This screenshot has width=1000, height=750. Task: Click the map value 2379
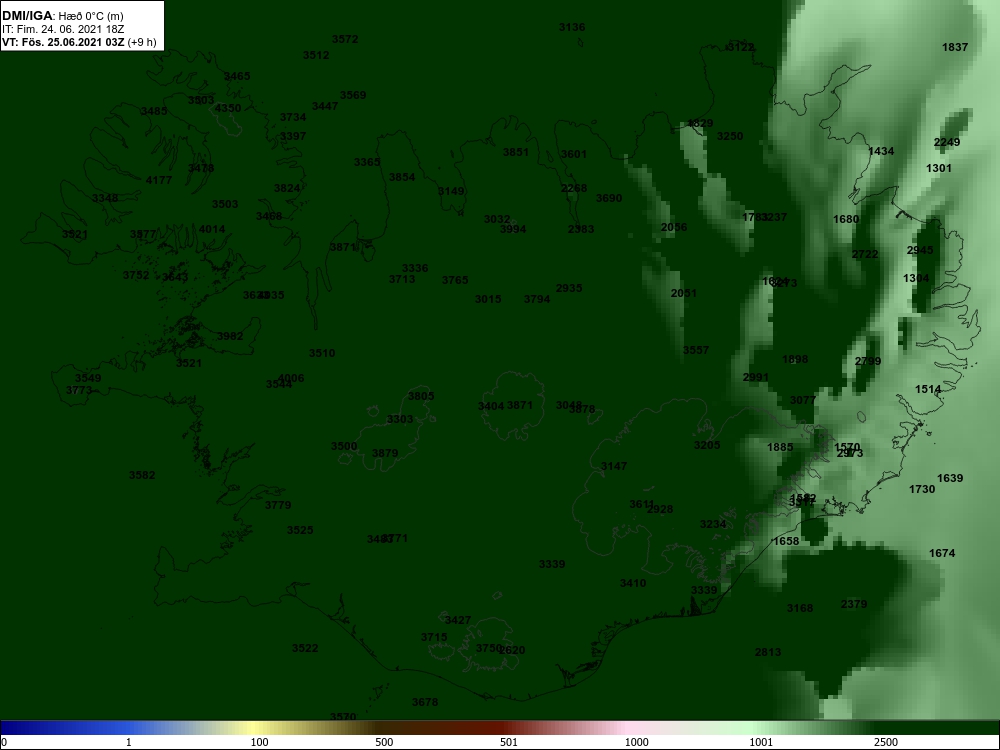pos(854,605)
